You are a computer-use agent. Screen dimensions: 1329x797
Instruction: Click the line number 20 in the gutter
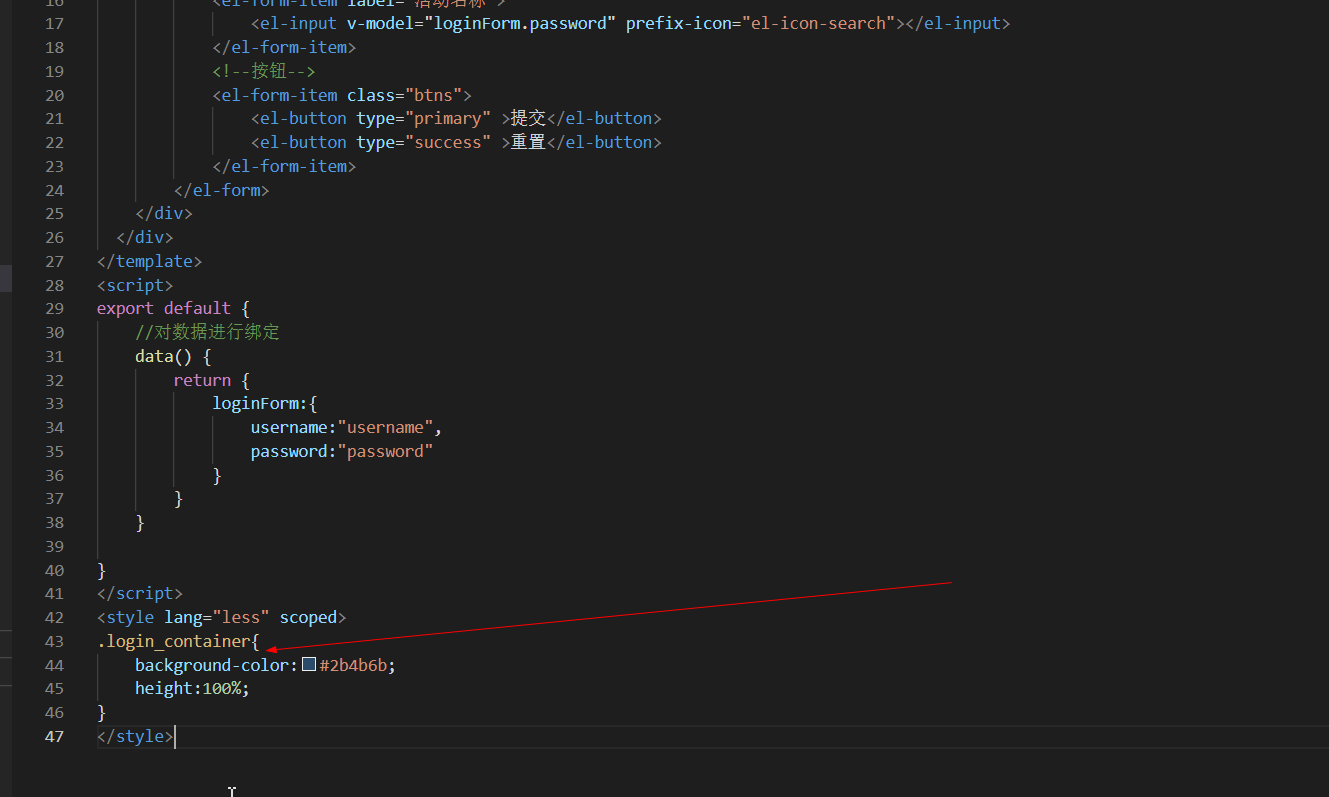[54, 95]
